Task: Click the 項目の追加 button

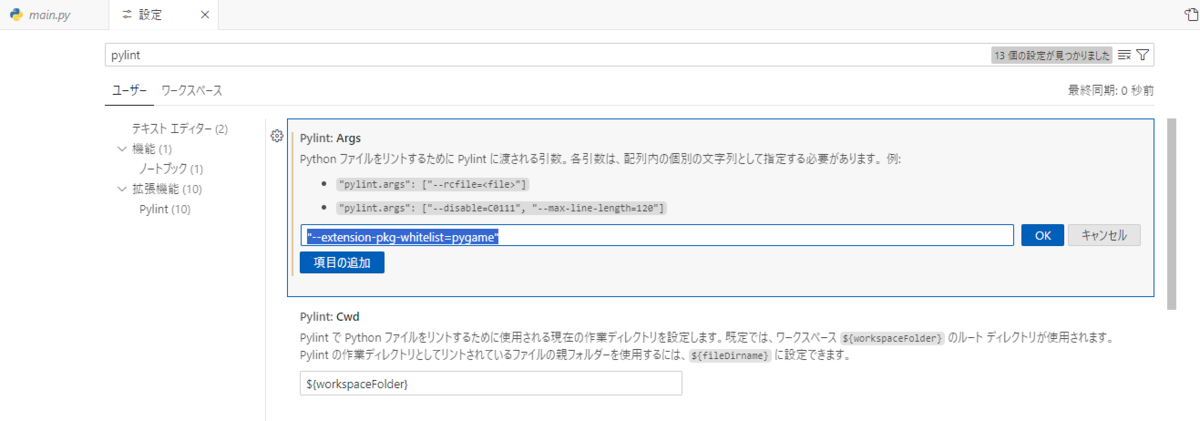Action: point(342,263)
